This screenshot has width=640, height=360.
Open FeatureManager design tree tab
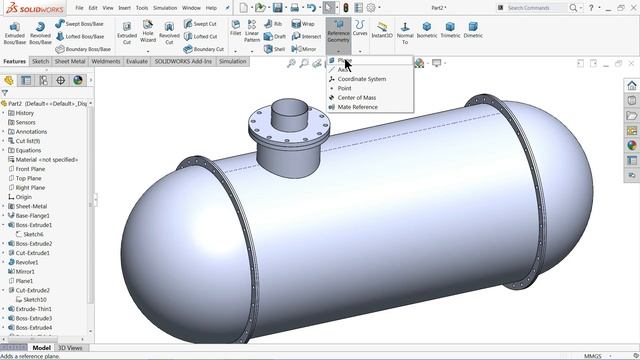click(9, 80)
